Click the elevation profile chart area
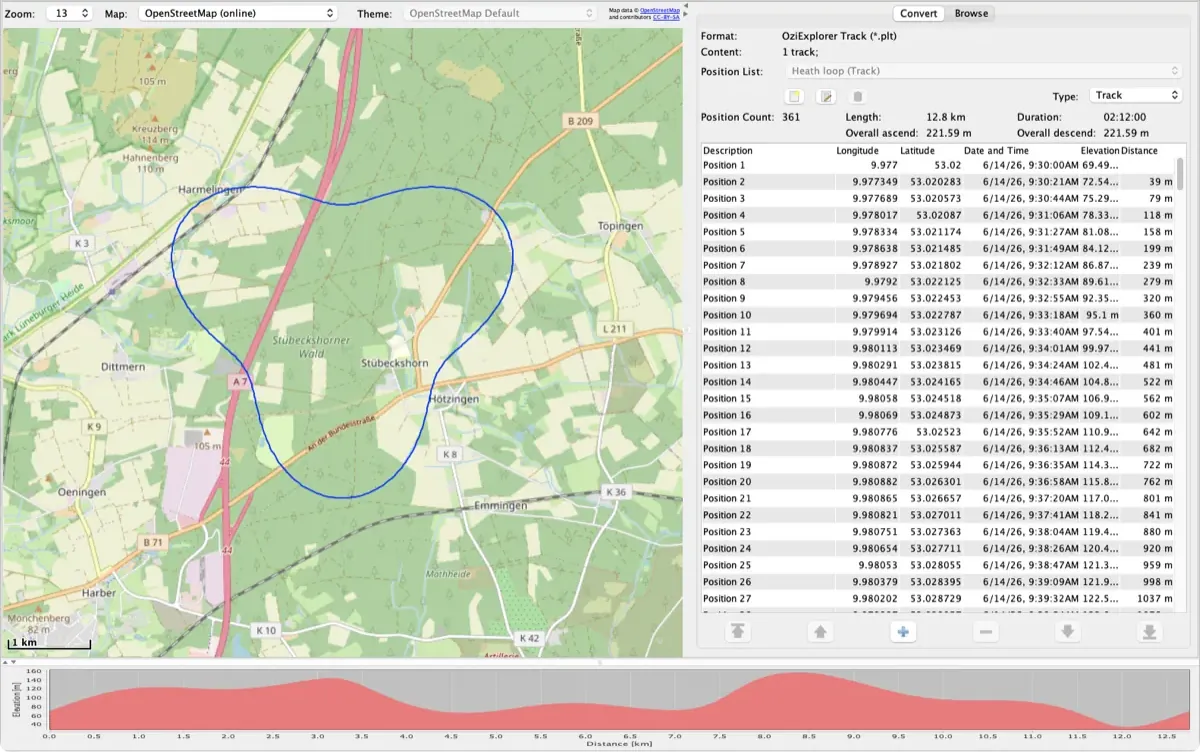 click(619, 699)
